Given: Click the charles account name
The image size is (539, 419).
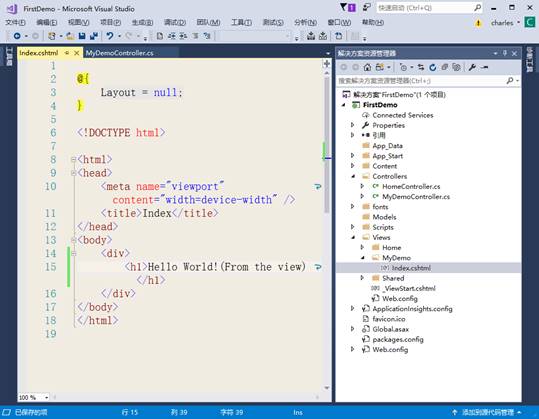Looking at the screenshot, I should click(x=502, y=23).
